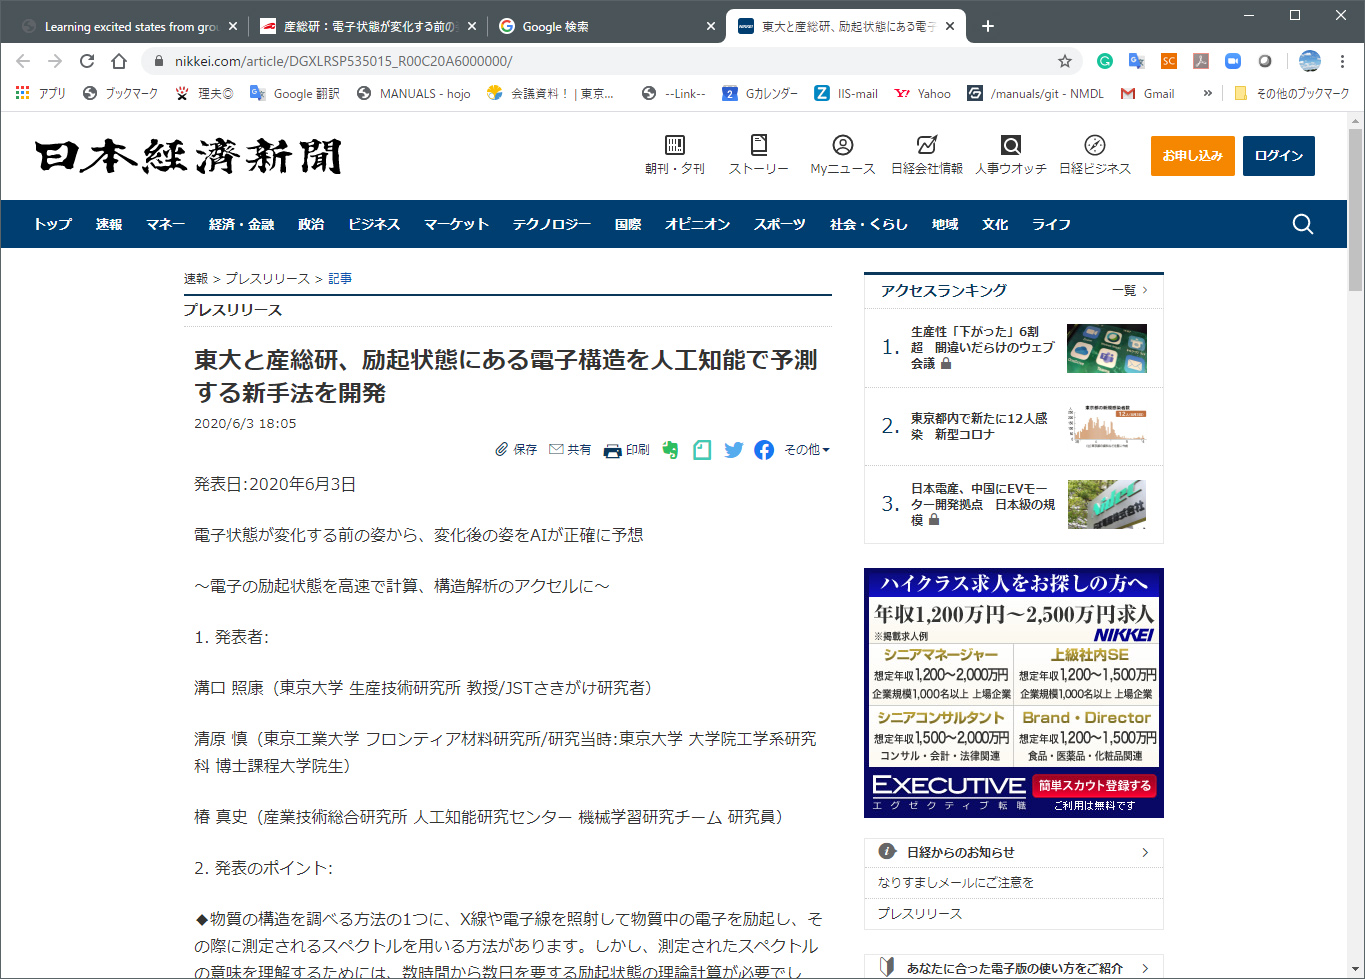Viewport: 1365px width, 979px height.
Task: Open 日経ビジネス icon
Action: [x=1095, y=155]
